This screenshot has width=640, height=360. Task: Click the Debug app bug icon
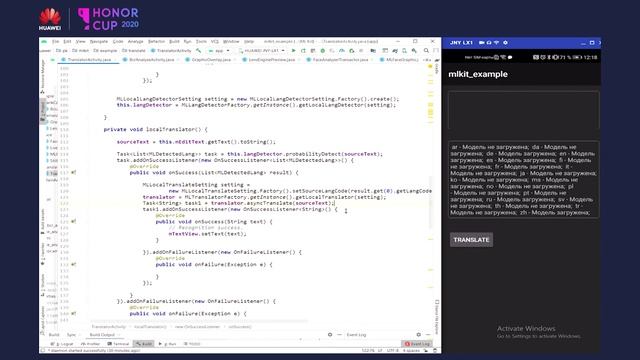point(322,51)
